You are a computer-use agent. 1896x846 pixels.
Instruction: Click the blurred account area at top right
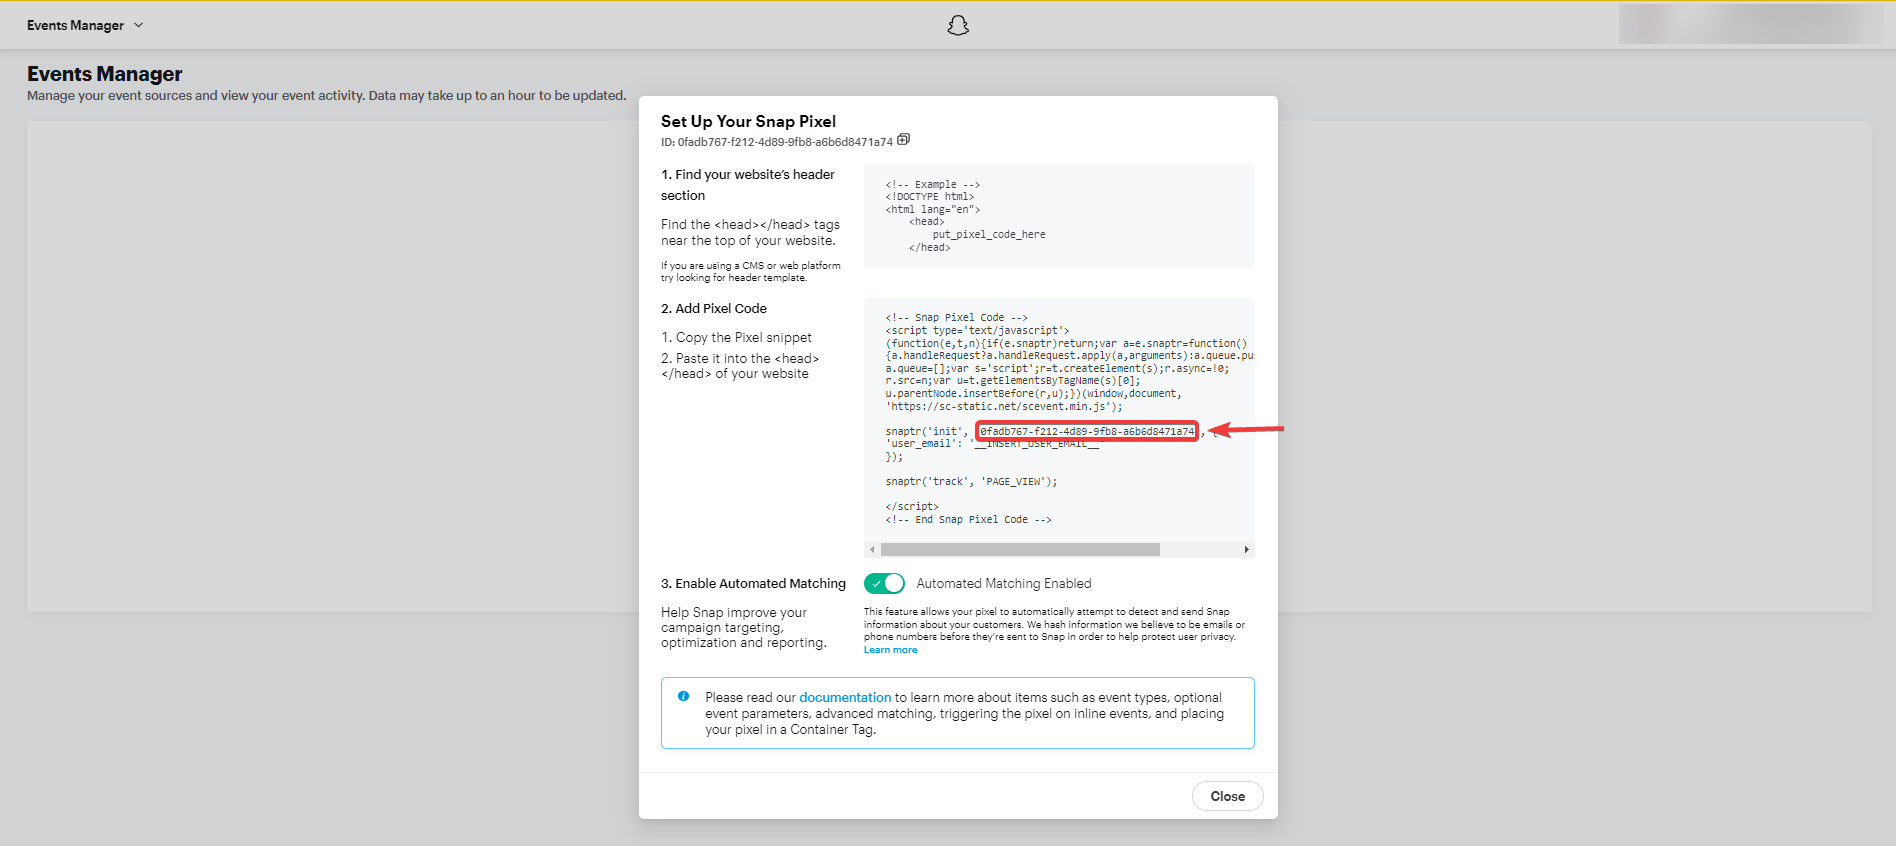click(1751, 24)
